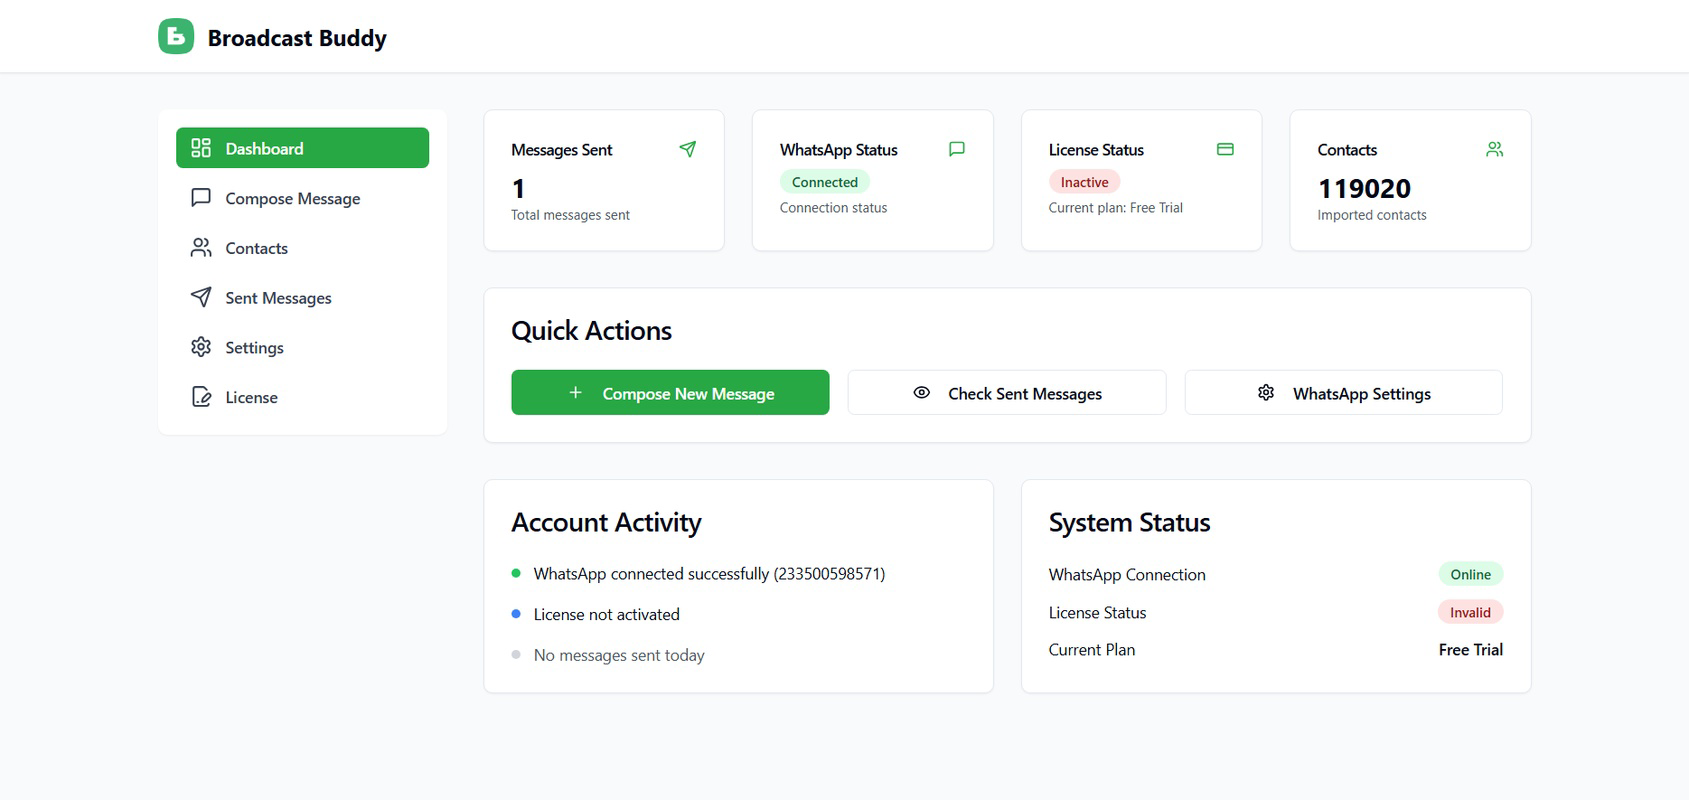This screenshot has width=1689, height=800.
Task: Click the License document icon in sidebar
Action: tap(201, 397)
